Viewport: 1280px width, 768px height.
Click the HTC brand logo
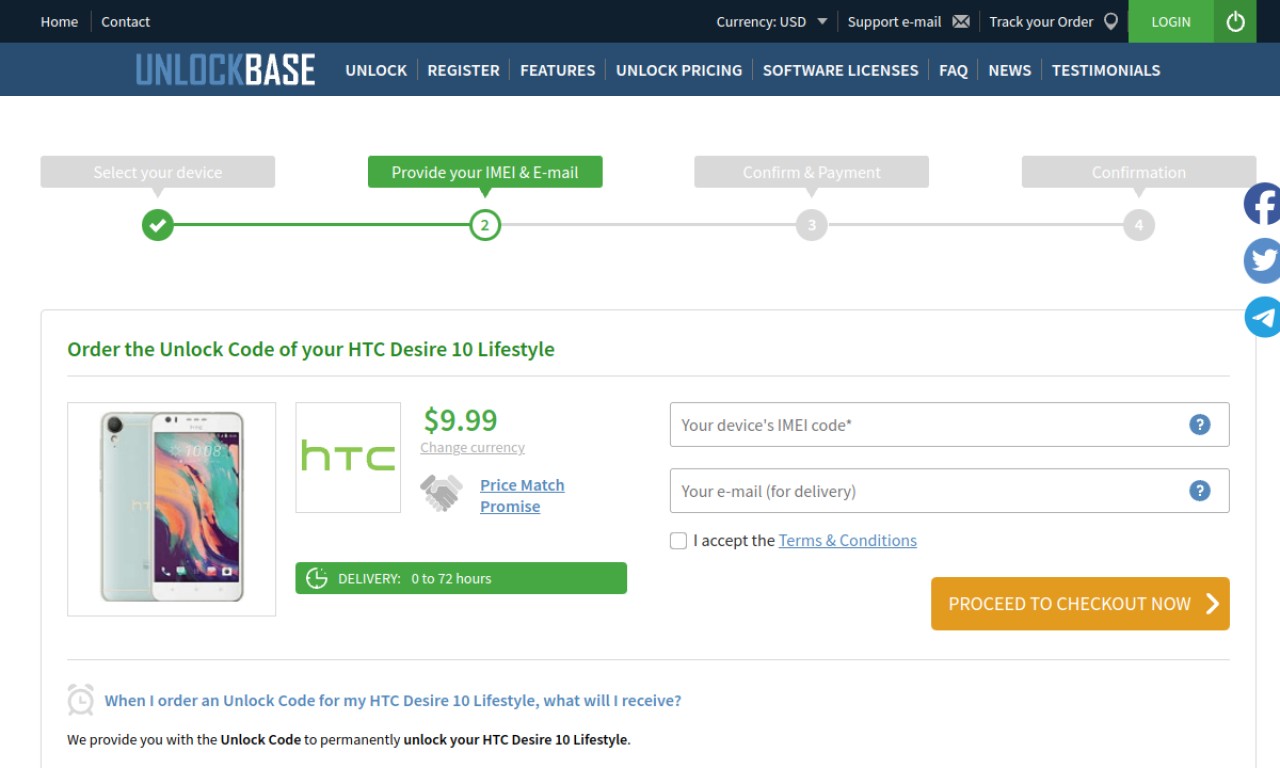tap(348, 457)
